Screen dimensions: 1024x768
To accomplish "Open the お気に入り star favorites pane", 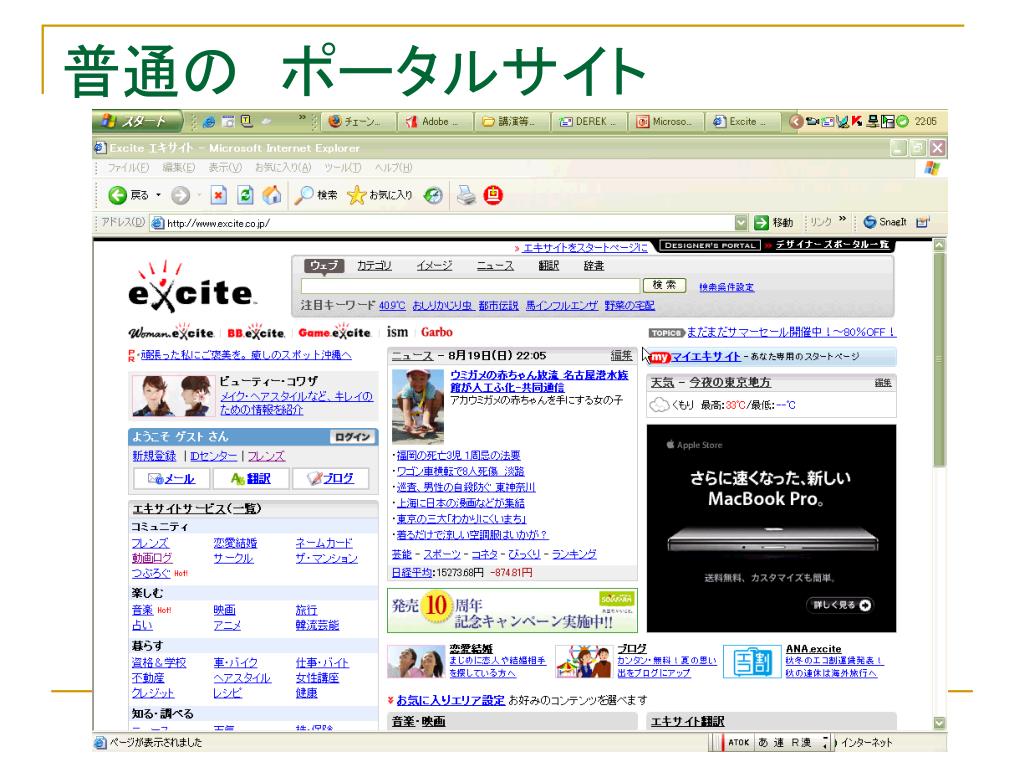I will 379,195.
